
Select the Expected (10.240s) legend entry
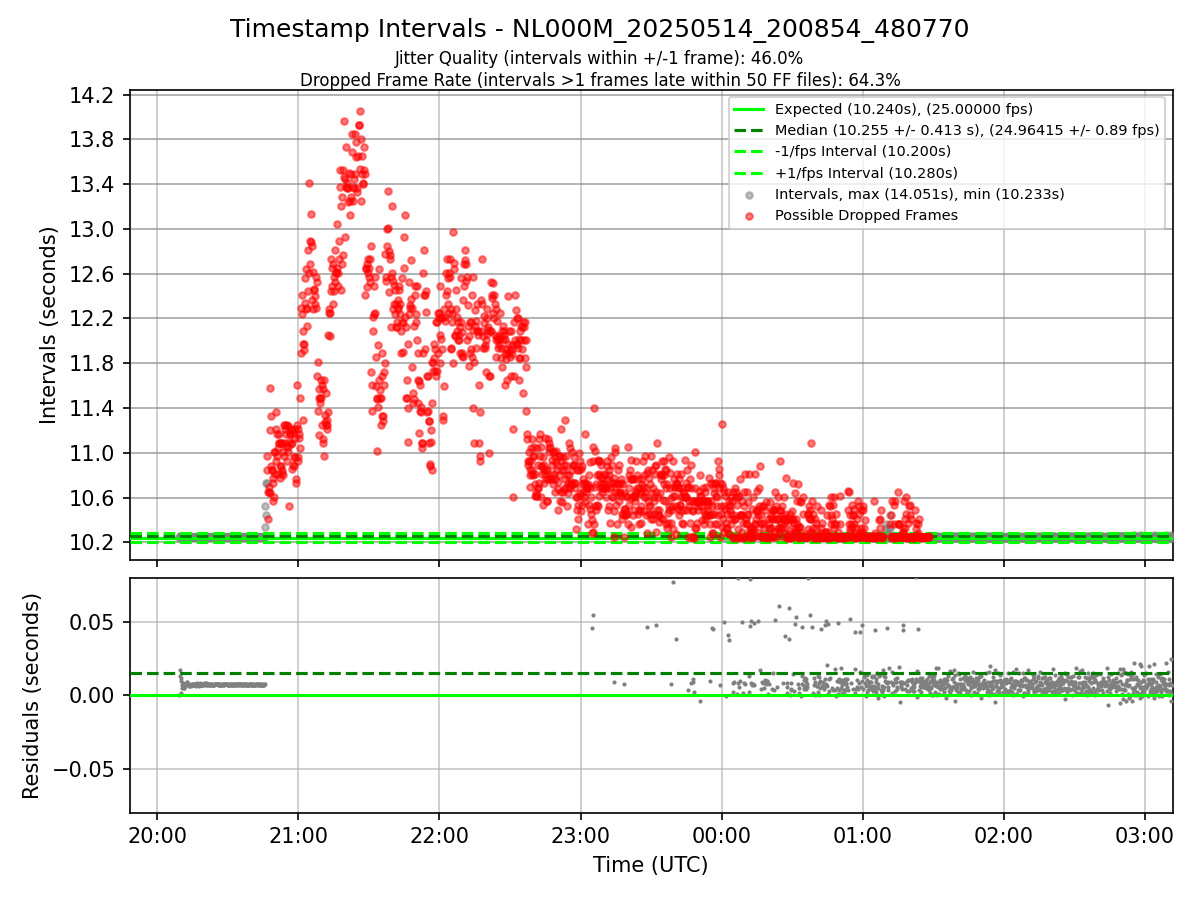point(904,109)
